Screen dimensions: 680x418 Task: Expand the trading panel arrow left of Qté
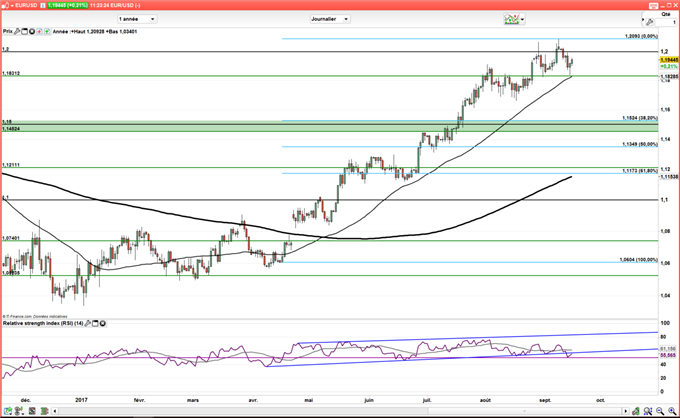coord(643,20)
